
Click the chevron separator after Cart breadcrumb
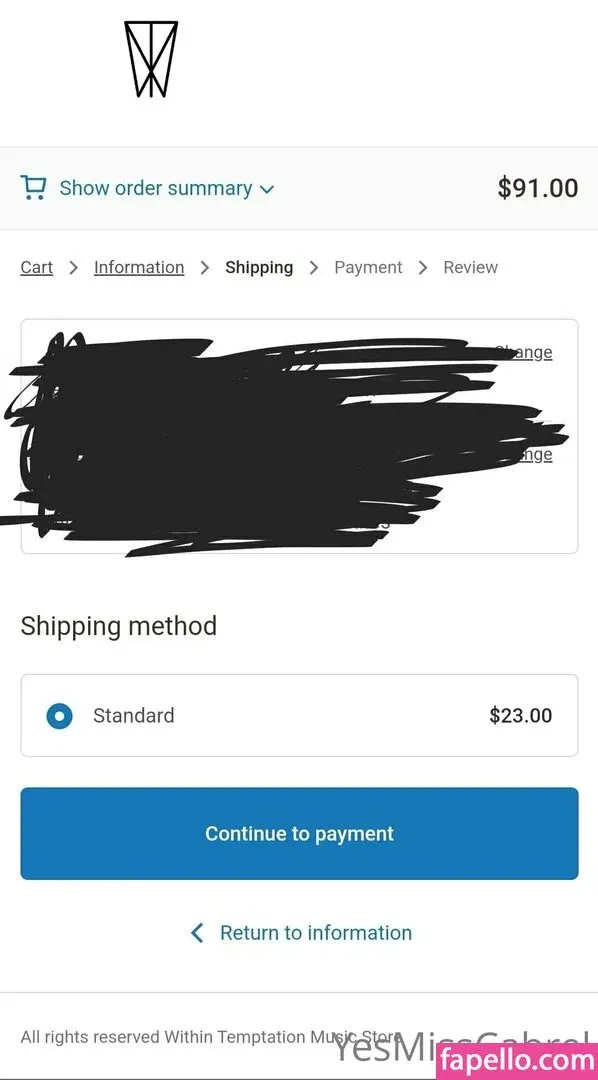(x=74, y=268)
